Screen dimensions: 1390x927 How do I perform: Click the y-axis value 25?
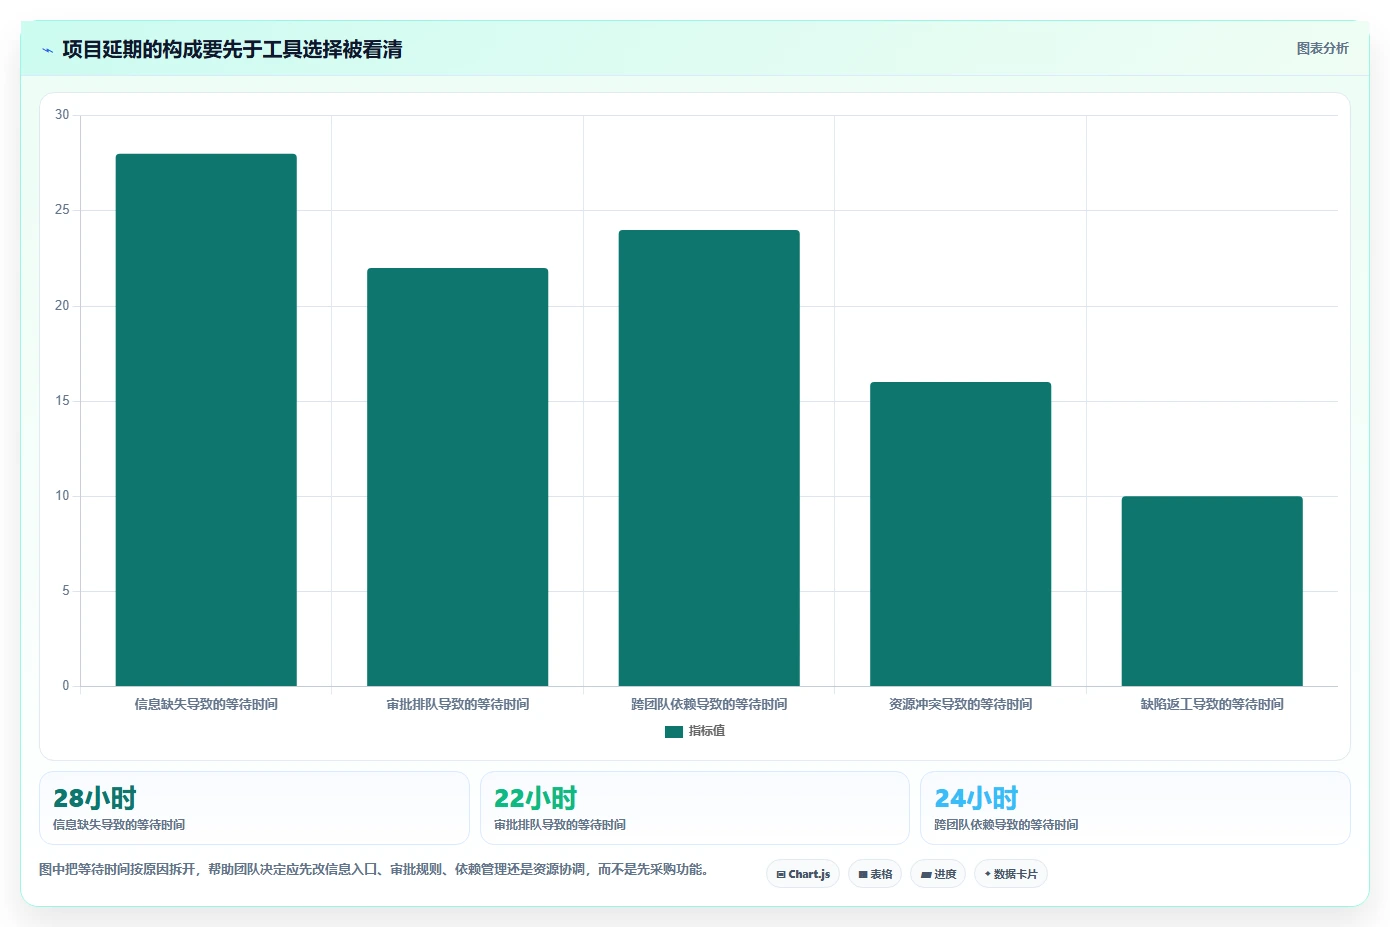pos(62,210)
